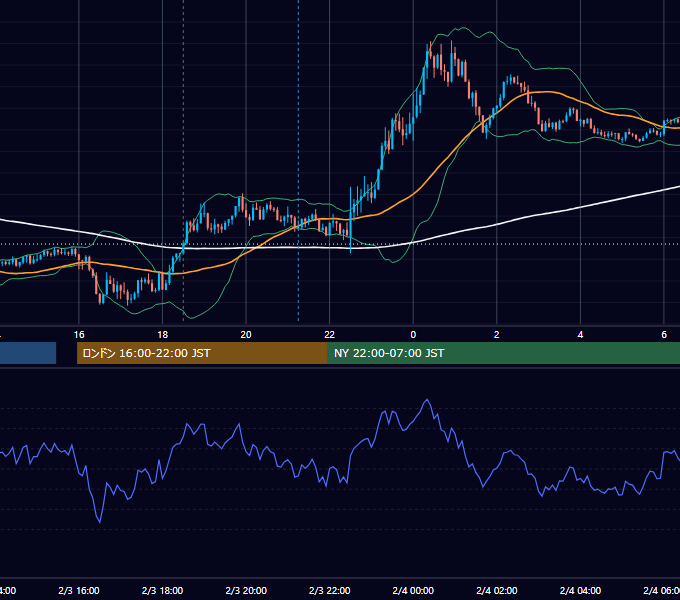This screenshot has height=600, width=680.
Task: Click the 2 hour label on upper chart
Action: tap(497, 335)
